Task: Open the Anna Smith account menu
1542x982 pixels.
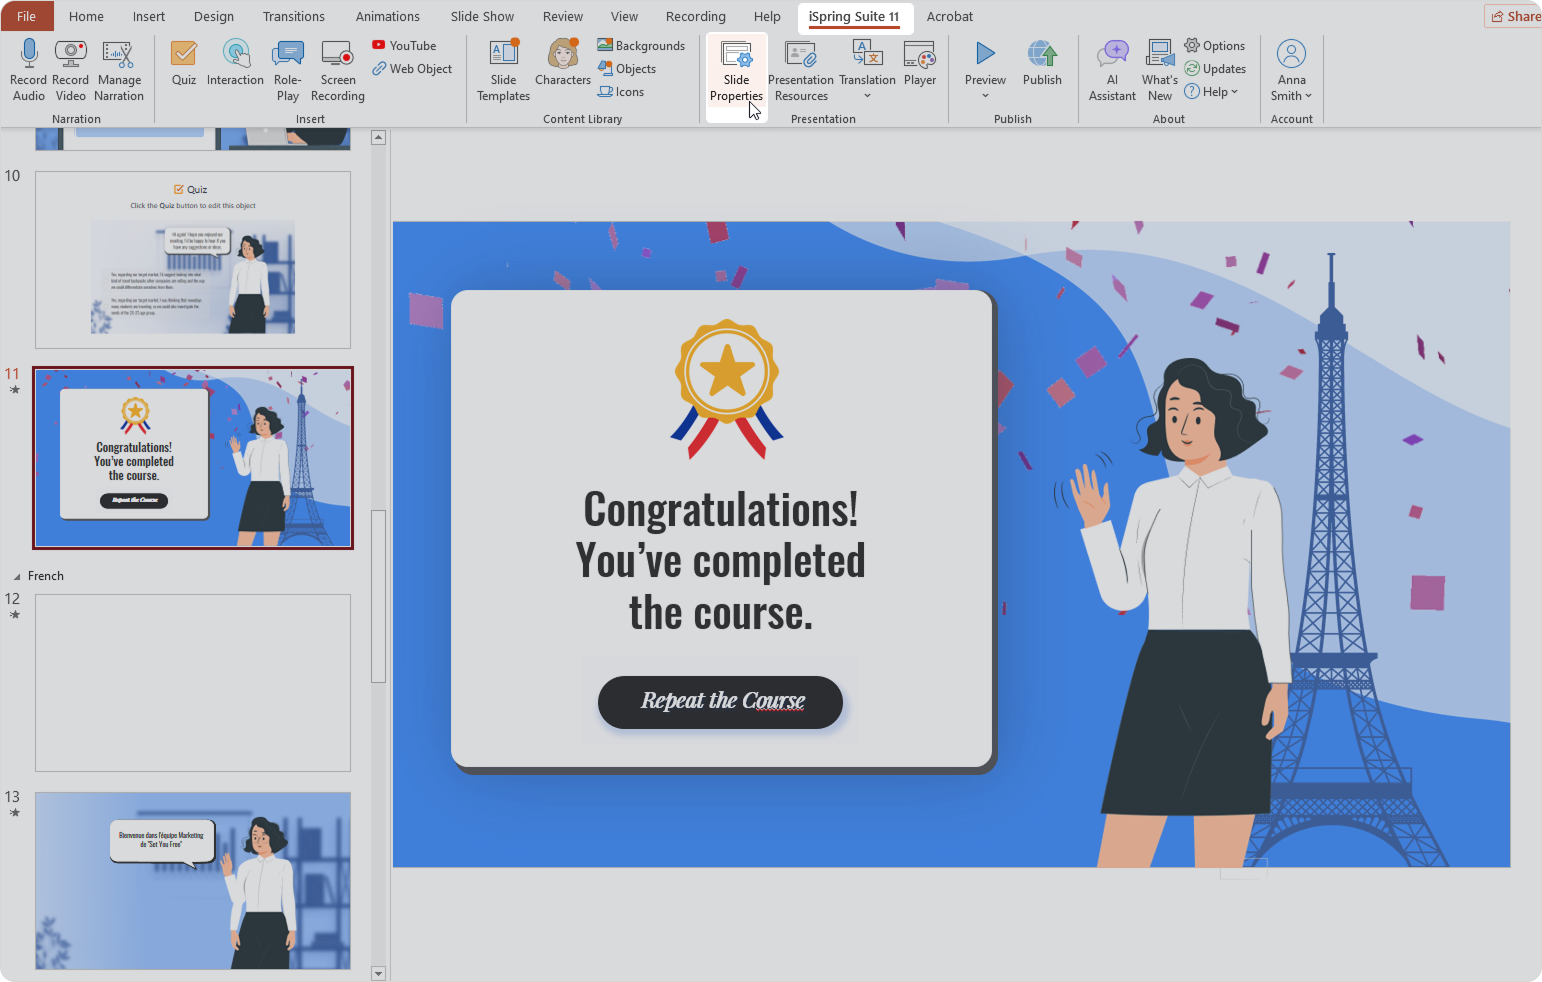Action: pyautogui.click(x=1291, y=70)
